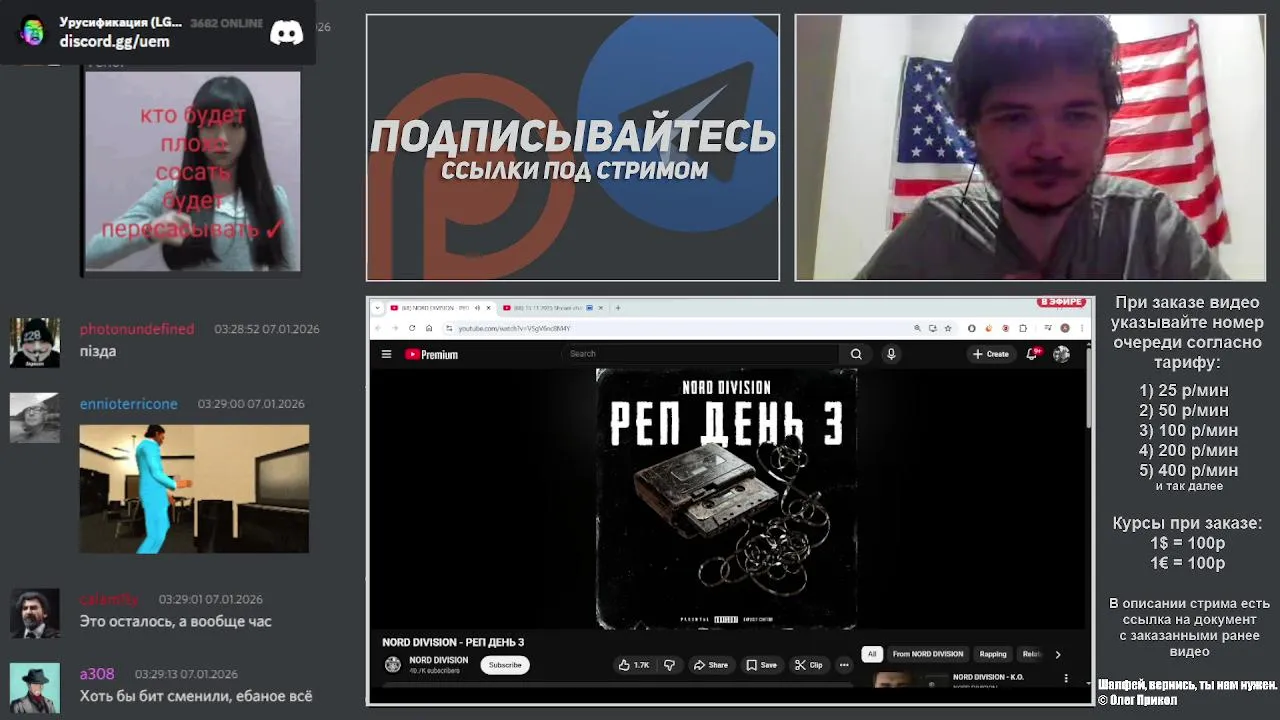Open YouTube notifications bell
The height and width of the screenshot is (720, 1280).
(x=1032, y=354)
